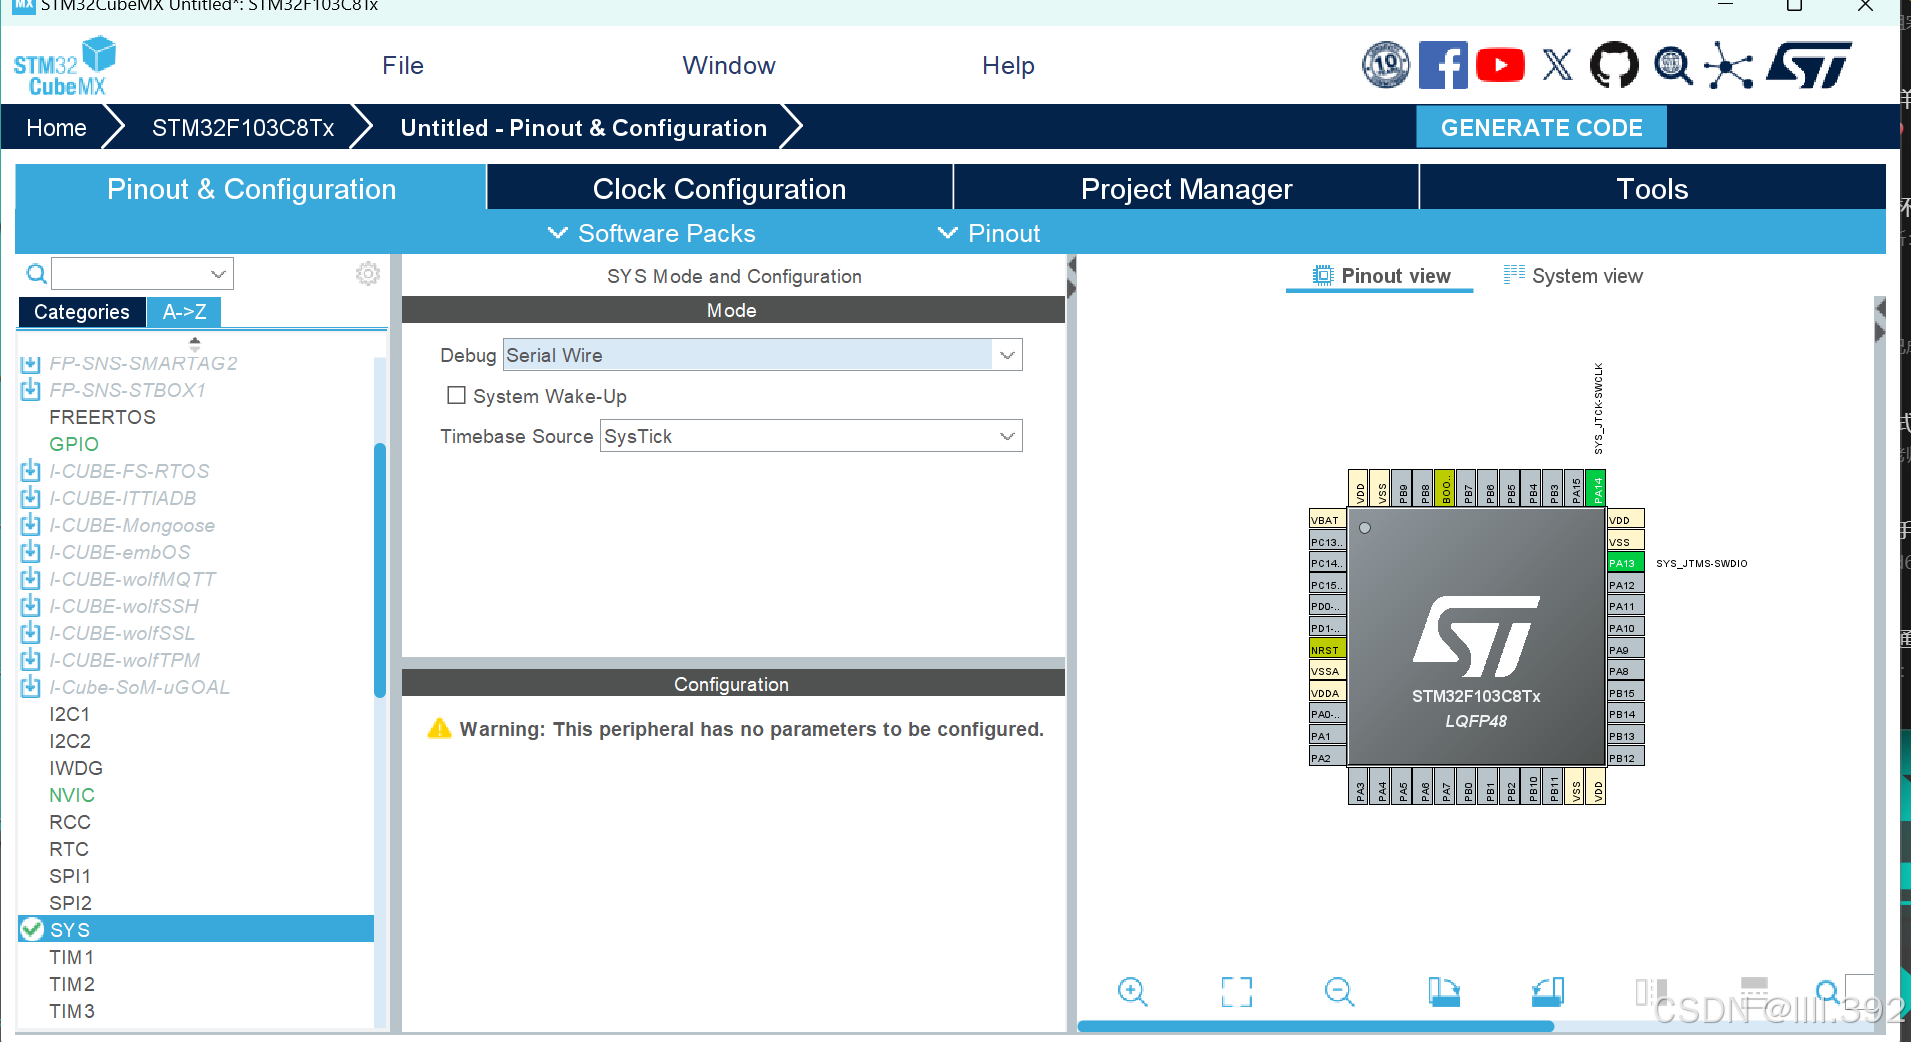1911x1042 pixels.
Task: Click the GitHub icon in the header
Action: pyautogui.click(x=1615, y=64)
